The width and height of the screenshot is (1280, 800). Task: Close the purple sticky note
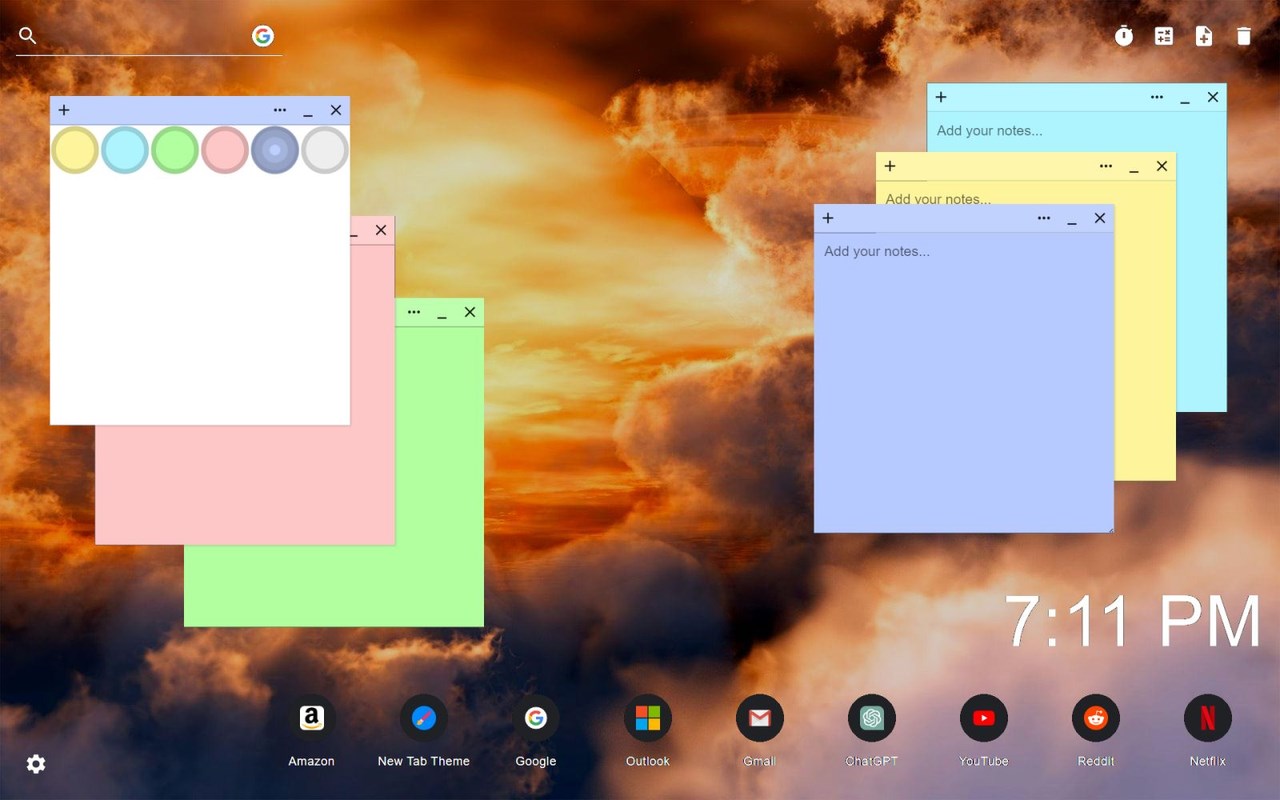[x=1100, y=218]
